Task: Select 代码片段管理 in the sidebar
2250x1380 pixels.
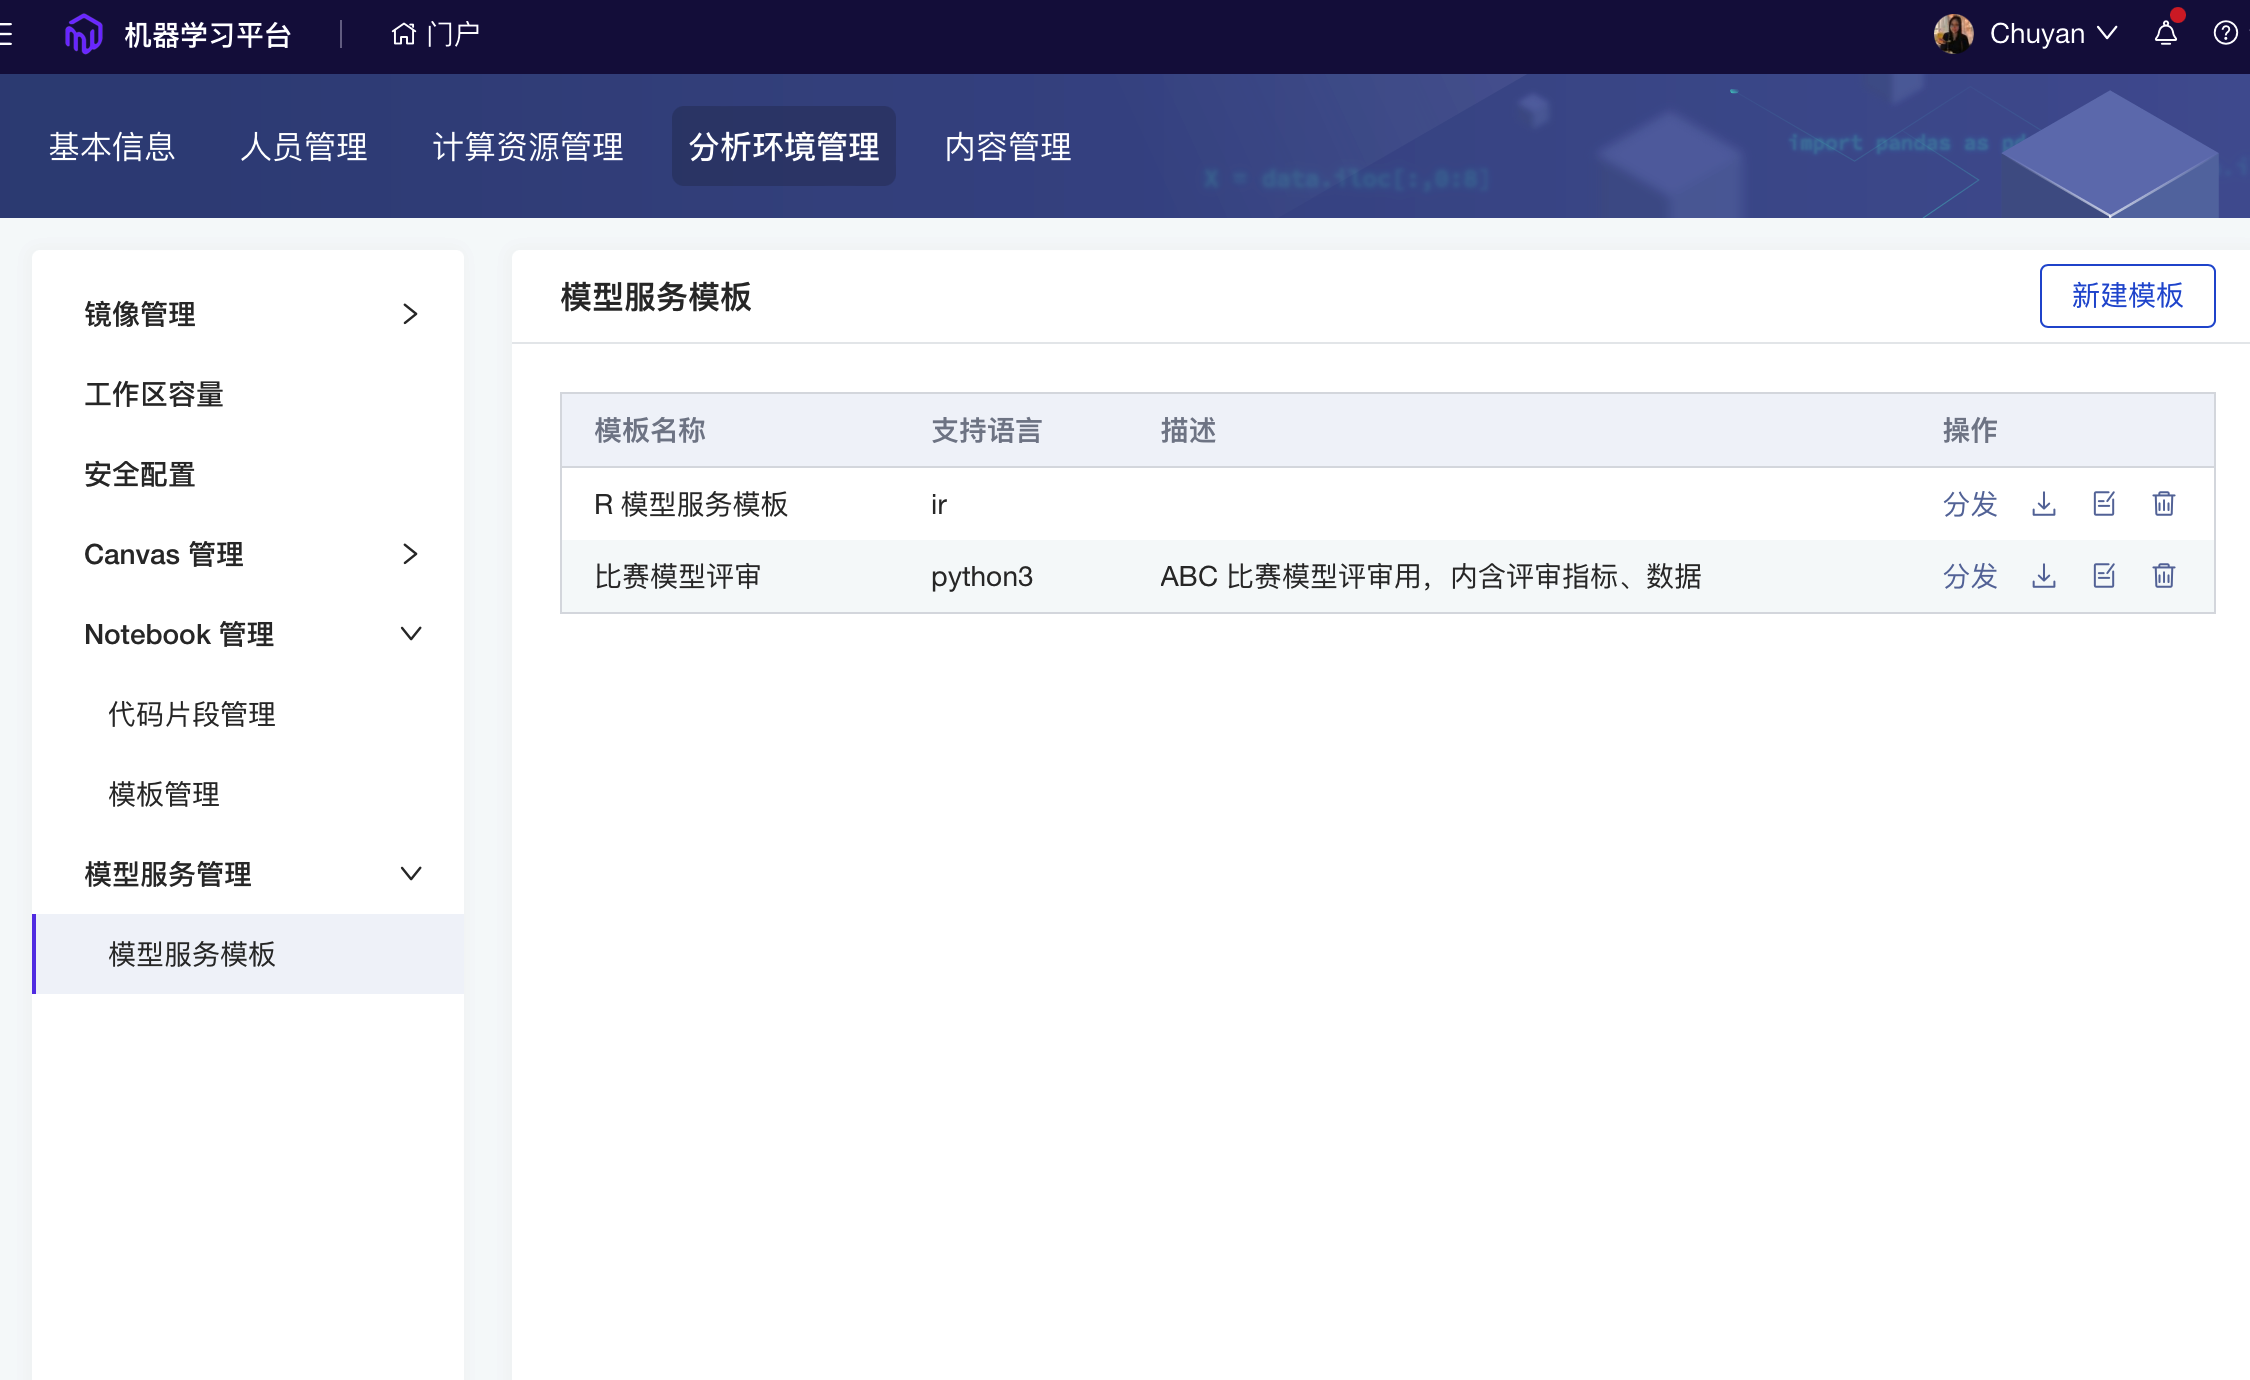Action: [x=192, y=714]
